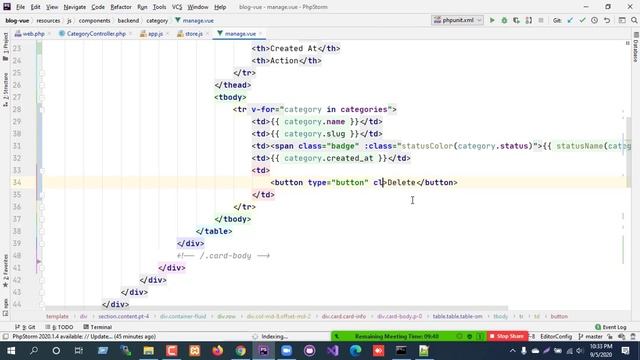The image size is (640, 360).
Task: Open the Navigate menu
Action: click(x=75, y=7)
